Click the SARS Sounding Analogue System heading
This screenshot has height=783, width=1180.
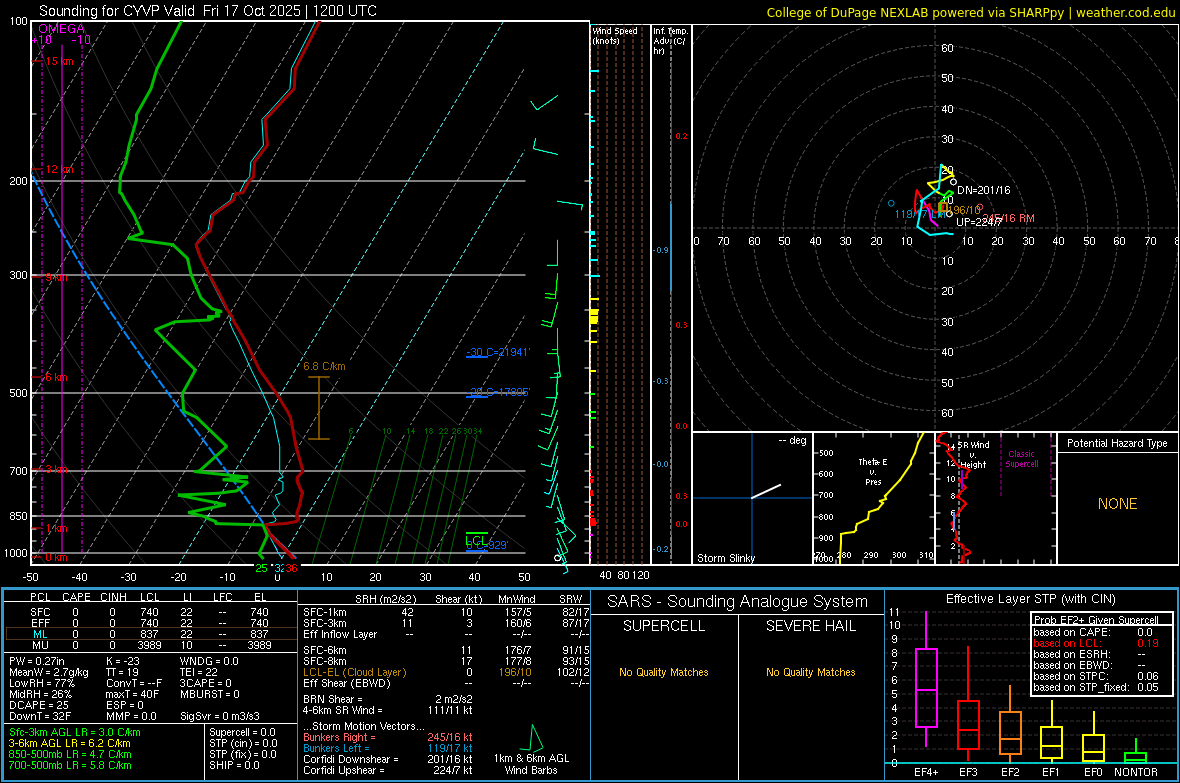point(738,602)
